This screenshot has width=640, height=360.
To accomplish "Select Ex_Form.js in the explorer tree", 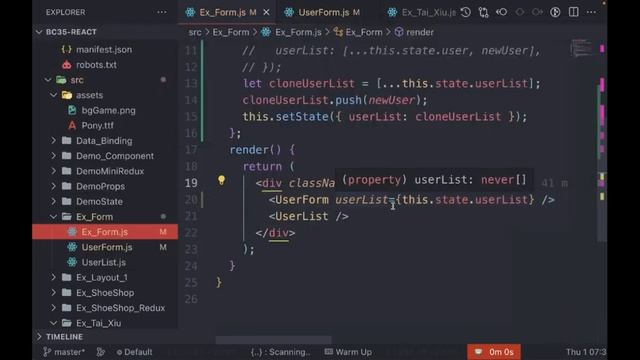I will coord(105,232).
